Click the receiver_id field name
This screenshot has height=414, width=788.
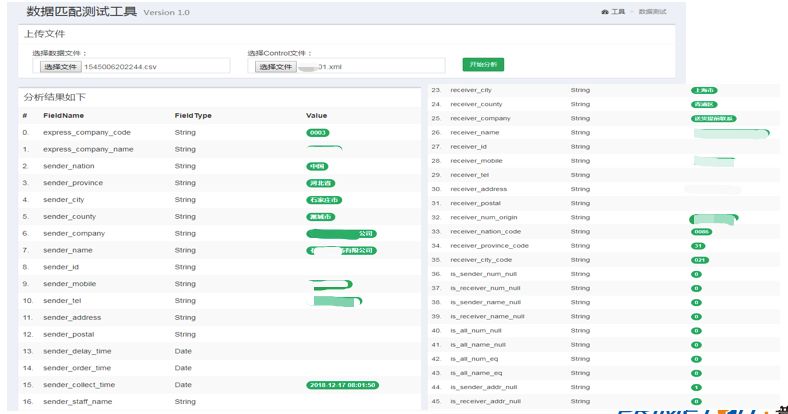click(468, 147)
